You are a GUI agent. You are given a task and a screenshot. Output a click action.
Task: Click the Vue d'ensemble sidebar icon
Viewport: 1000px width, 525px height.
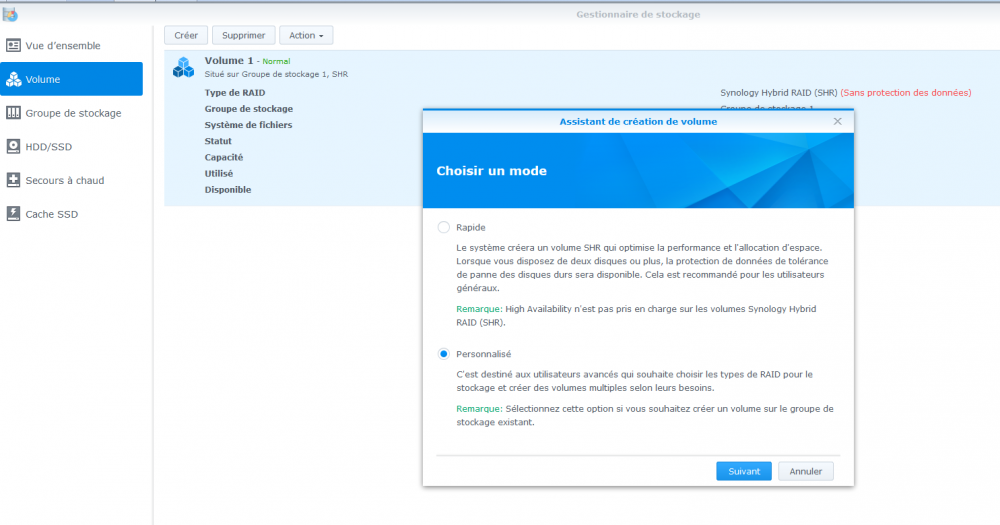(13, 45)
